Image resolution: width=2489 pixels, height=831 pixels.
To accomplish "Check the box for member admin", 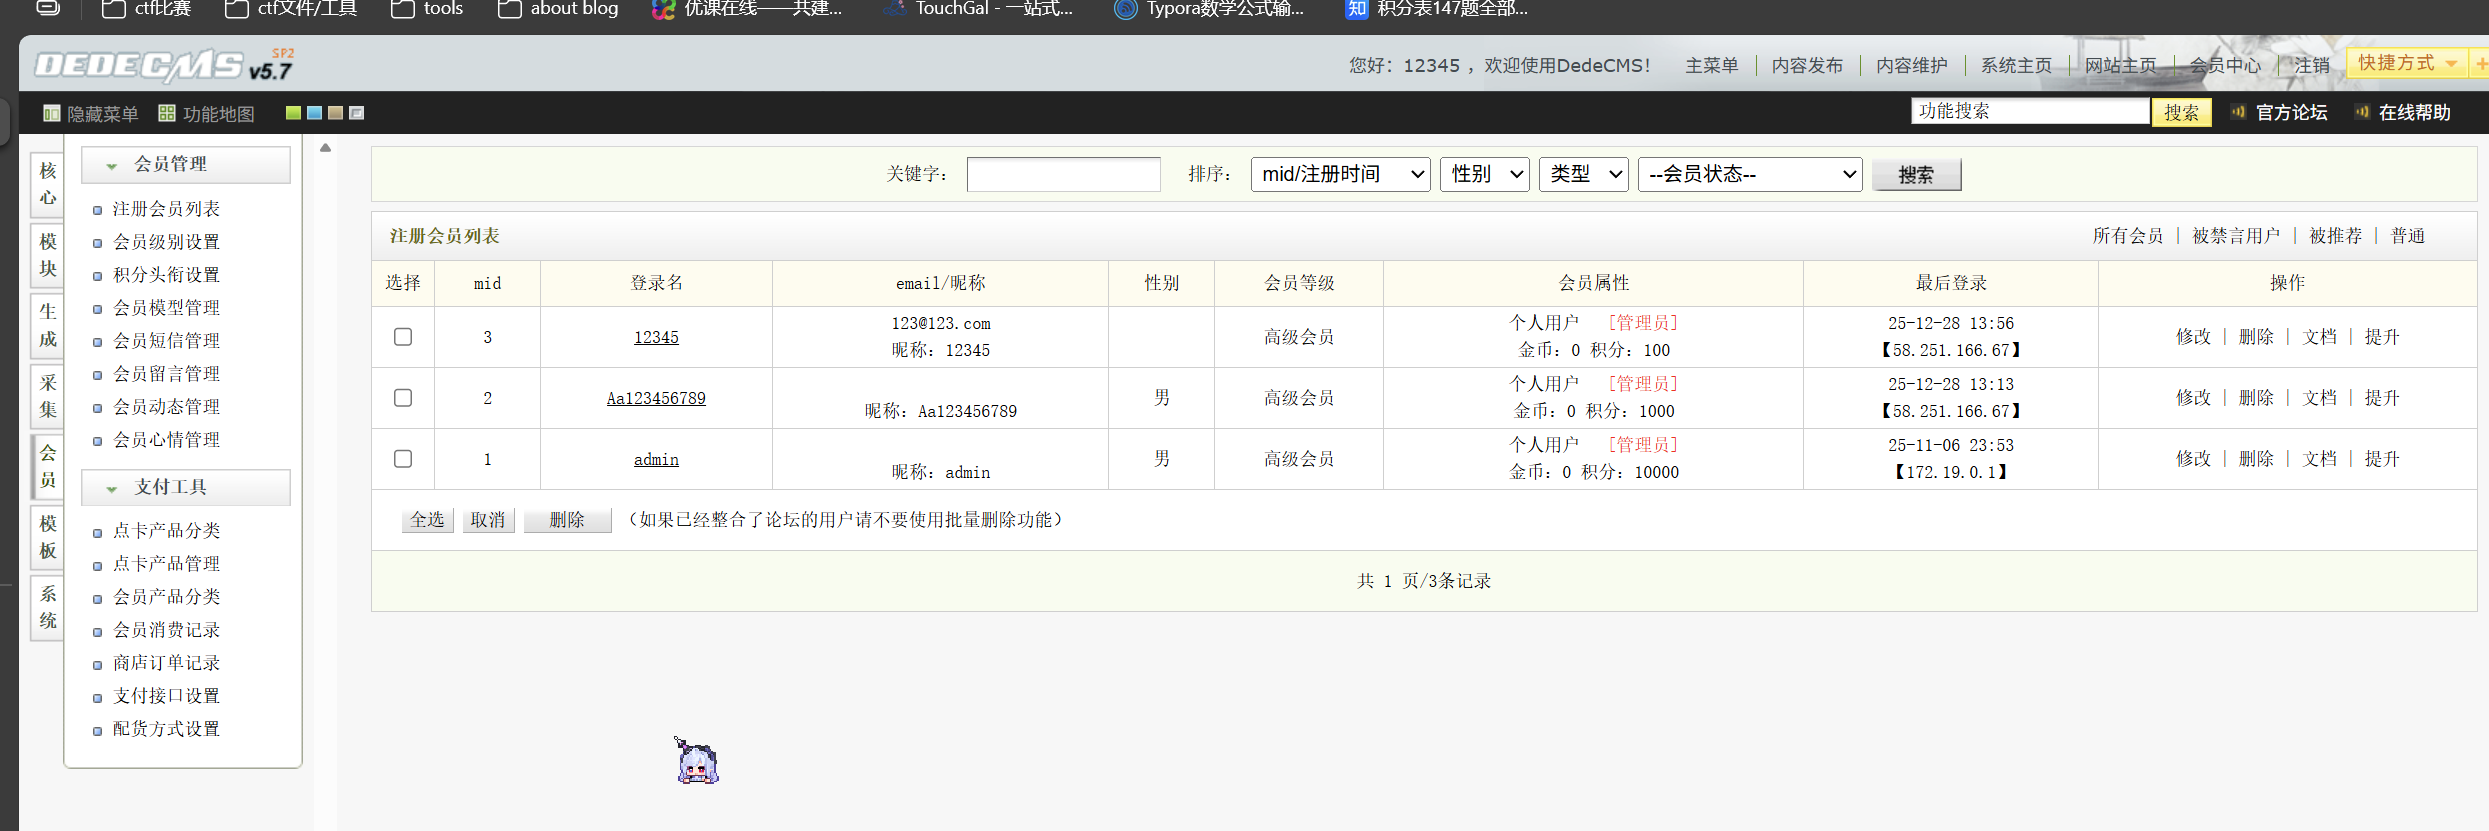I will pyautogui.click(x=403, y=459).
